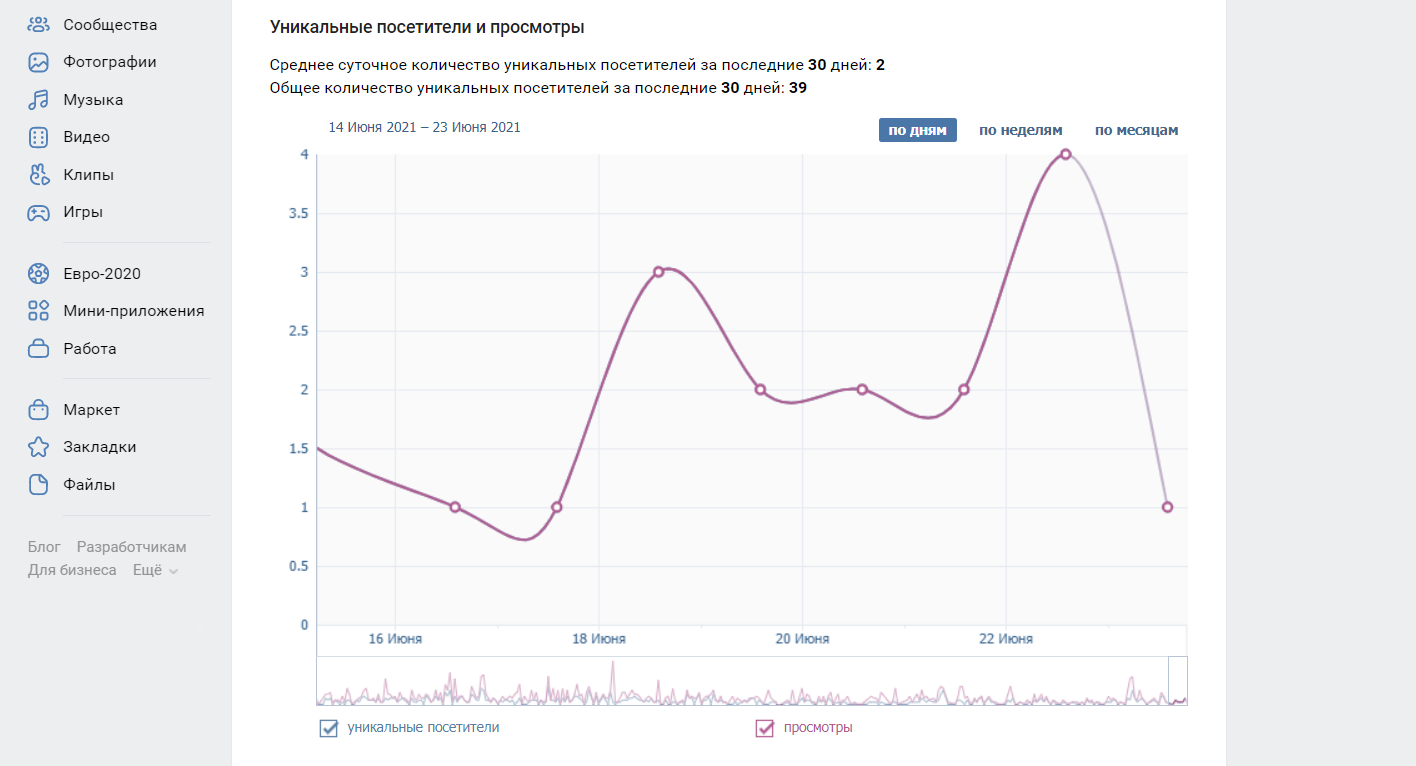1416x766 pixels.
Task: Toggle the 'просмотры' checkbox
Action: click(765, 728)
